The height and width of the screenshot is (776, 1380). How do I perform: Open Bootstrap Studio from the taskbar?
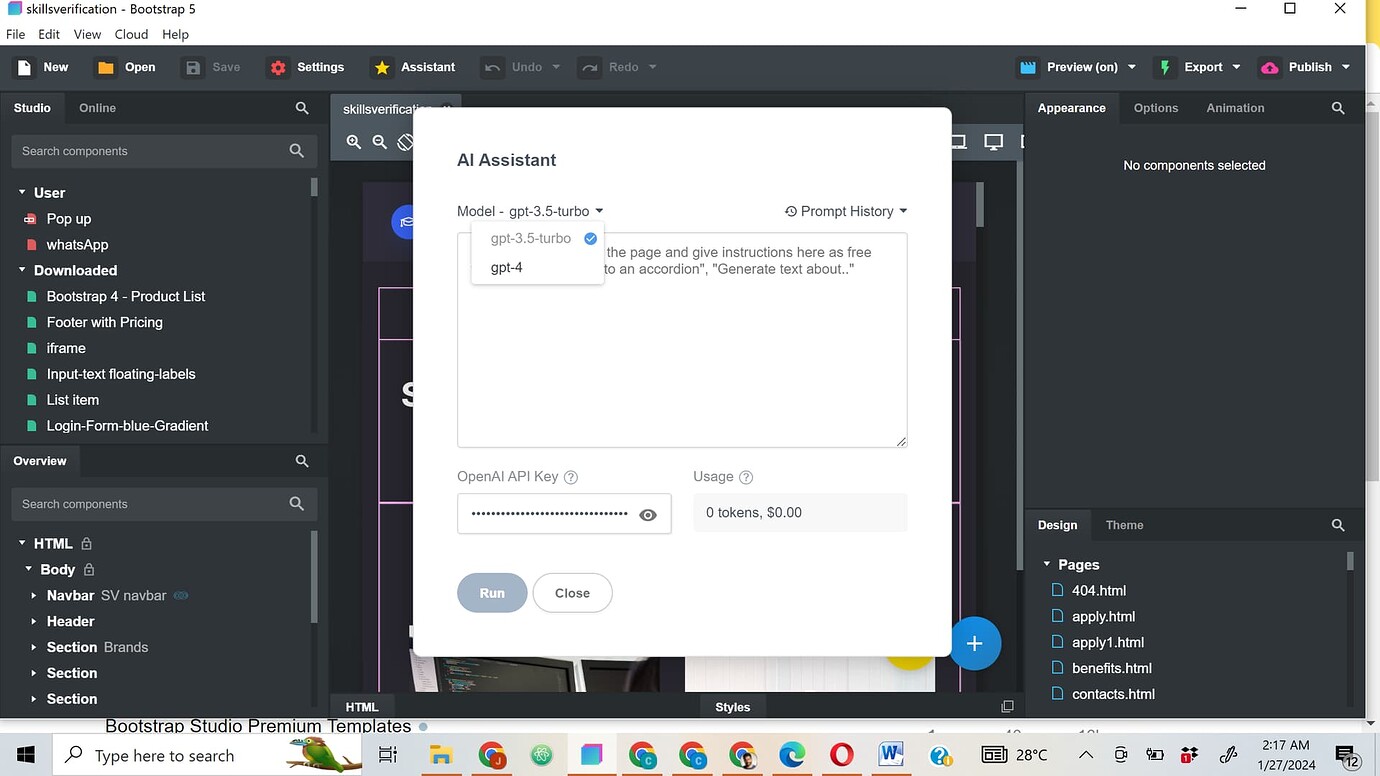pos(591,755)
